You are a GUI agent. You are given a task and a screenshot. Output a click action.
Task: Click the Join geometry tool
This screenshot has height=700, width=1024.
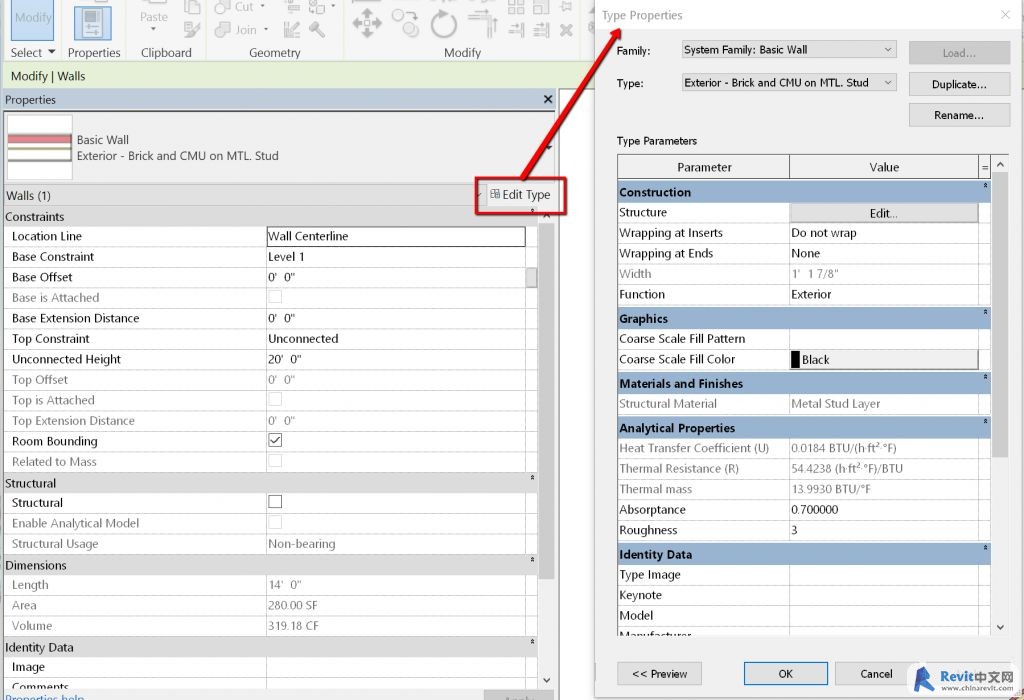point(236,29)
